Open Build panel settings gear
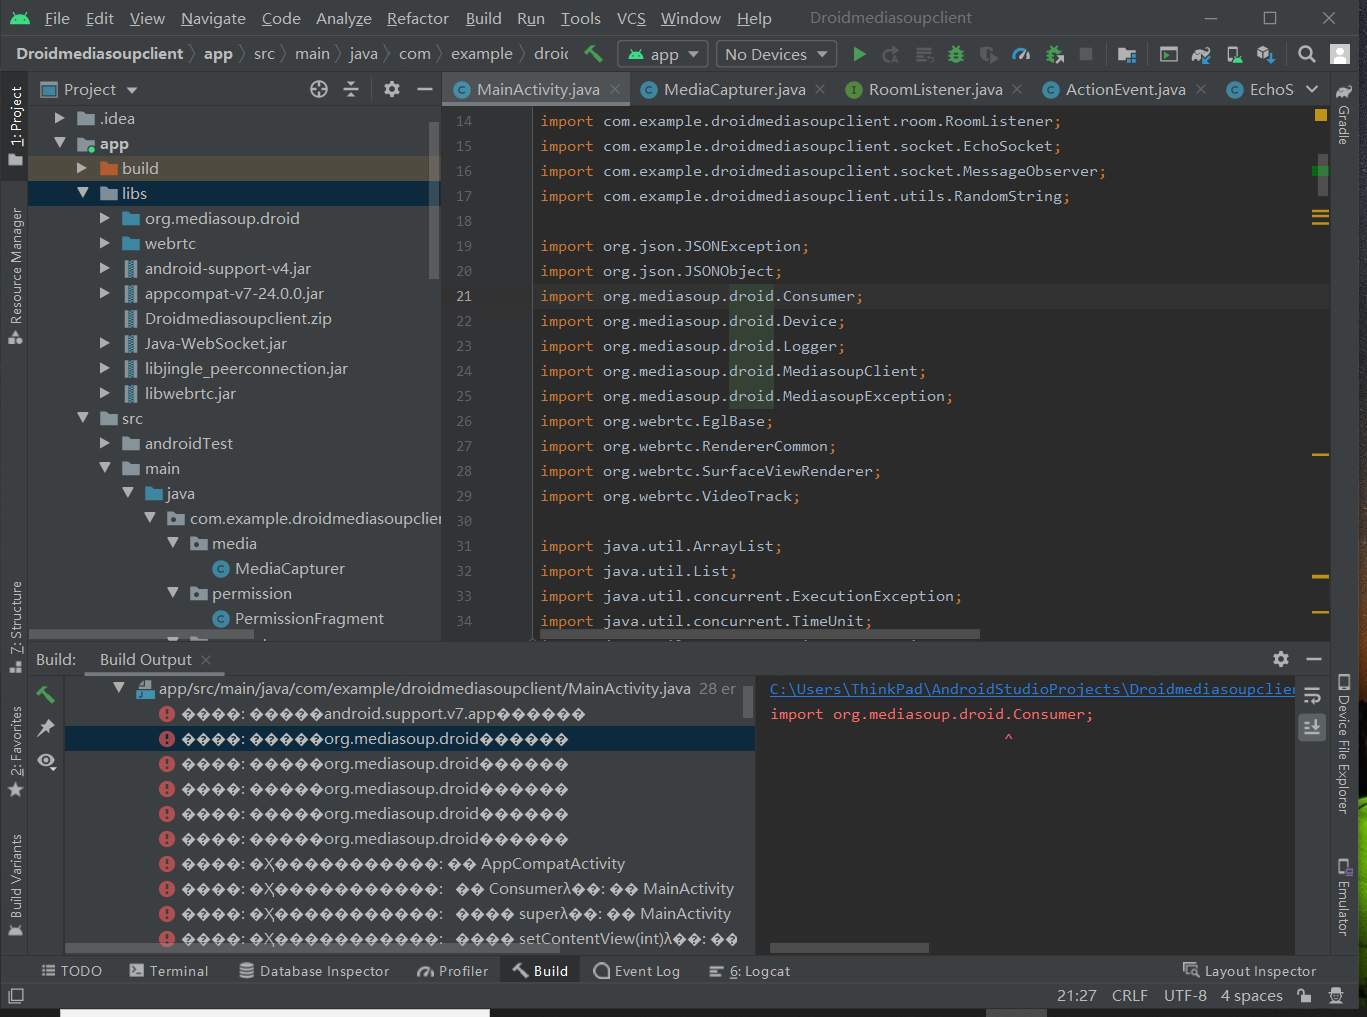Viewport: 1367px width, 1017px height. pyautogui.click(x=1281, y=659)
